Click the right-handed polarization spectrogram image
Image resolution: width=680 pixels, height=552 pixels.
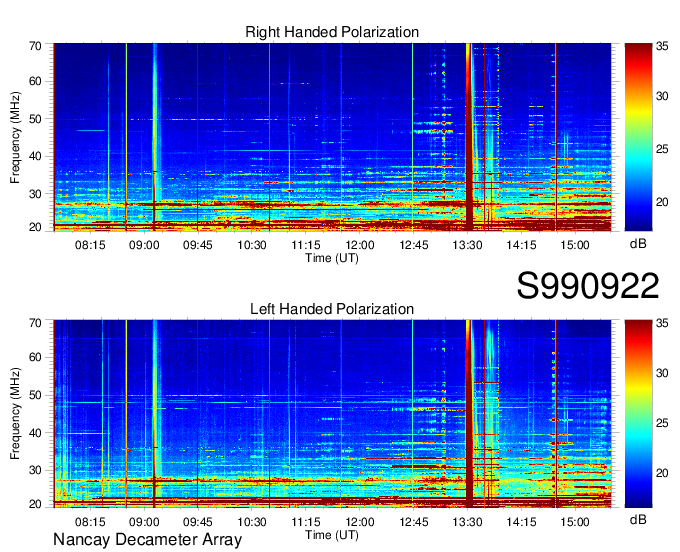pyautogui.click(x=332, y=137)
